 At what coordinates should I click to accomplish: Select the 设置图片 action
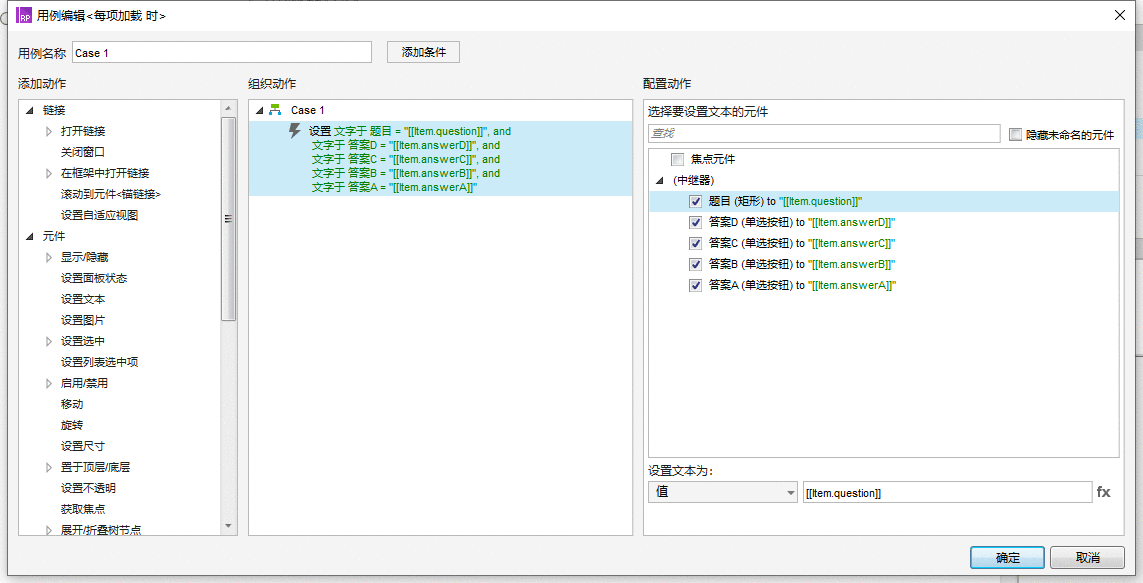[82, 320]
